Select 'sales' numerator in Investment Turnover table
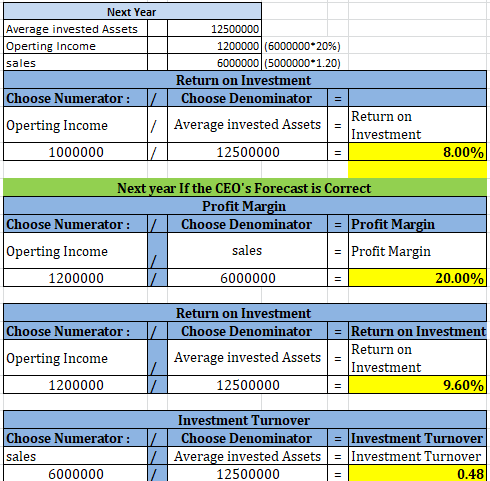 click(x=76, y=456)
